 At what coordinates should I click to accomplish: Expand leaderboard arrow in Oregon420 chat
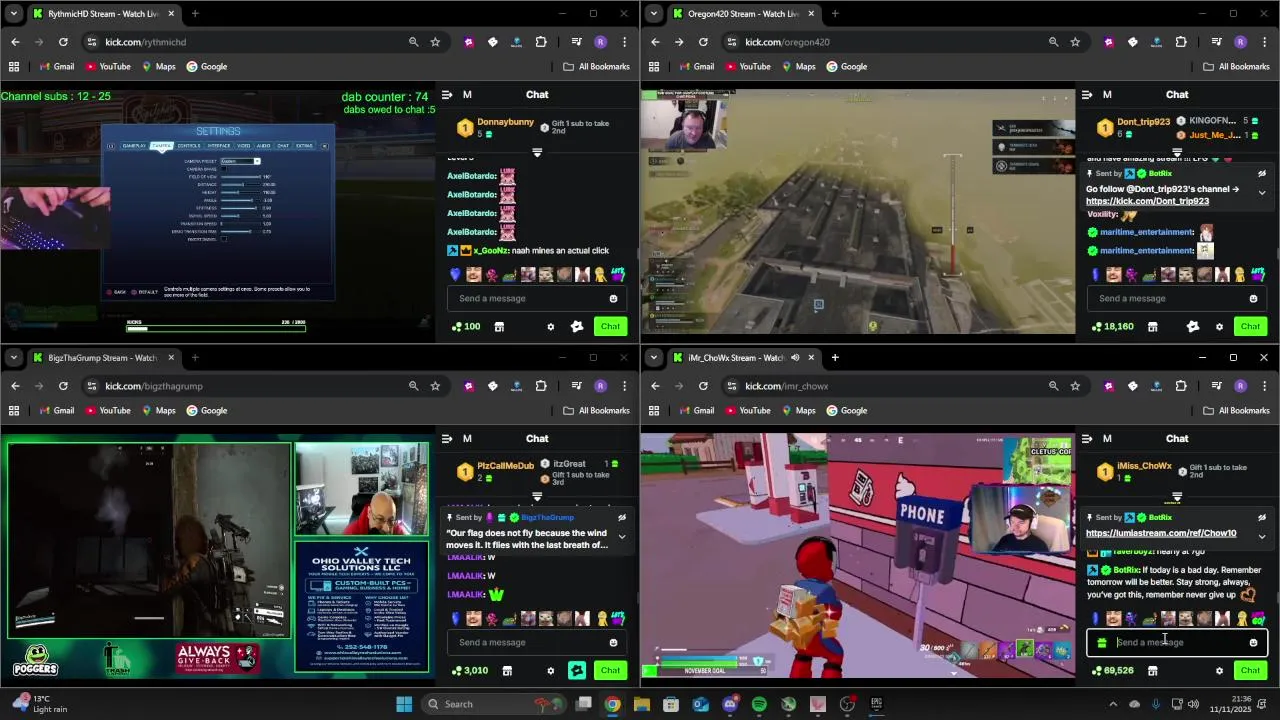click(x=1177, y=153)
